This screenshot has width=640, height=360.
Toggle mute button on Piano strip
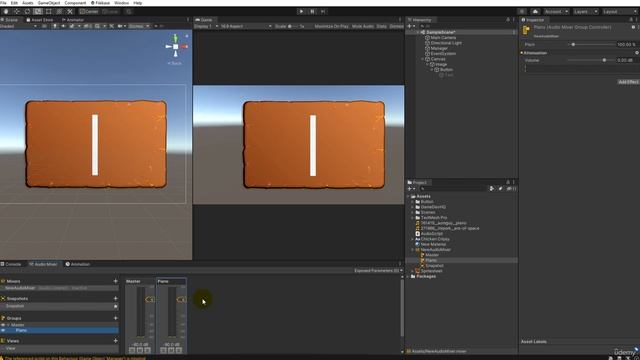tap(171, 350)
